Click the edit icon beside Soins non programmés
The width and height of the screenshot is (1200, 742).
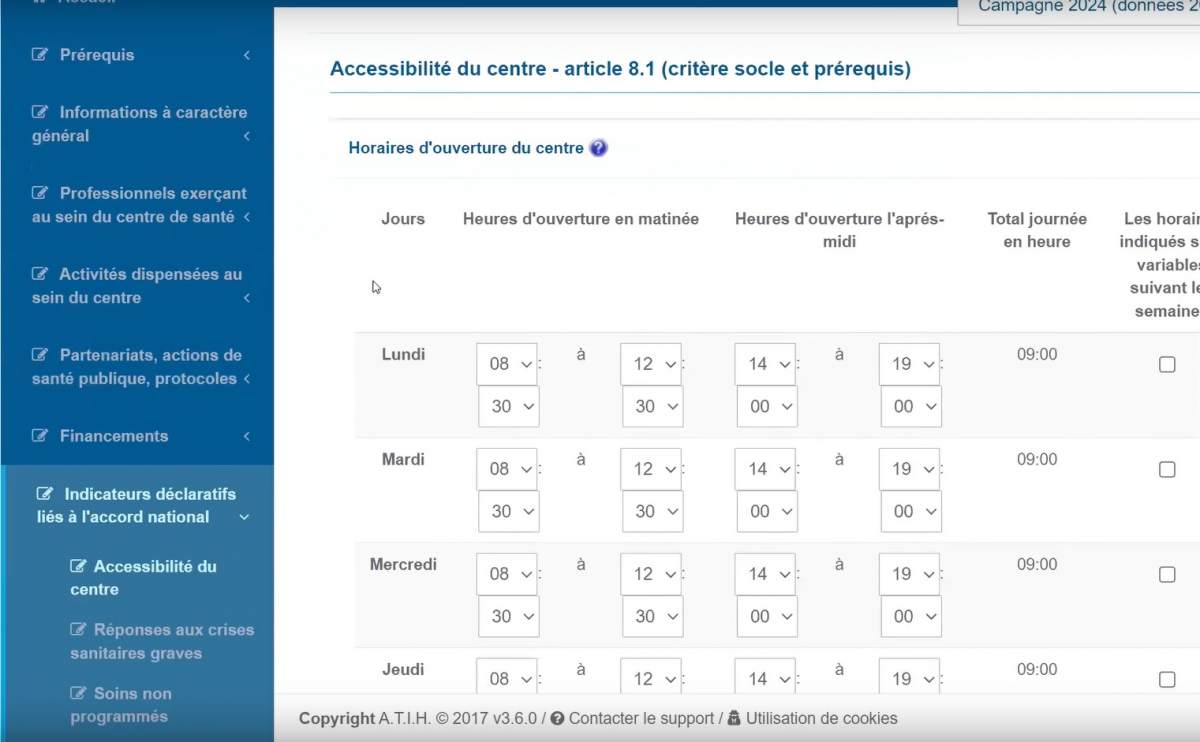coord(78,693)
